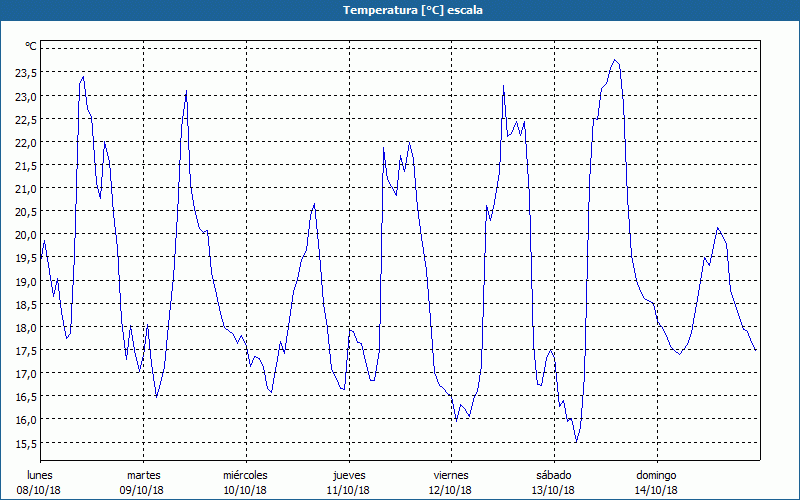This screenshot has height=500, width=800.
Task: Select the 'miércoles' day label
Action: click(x=245, y=475)
